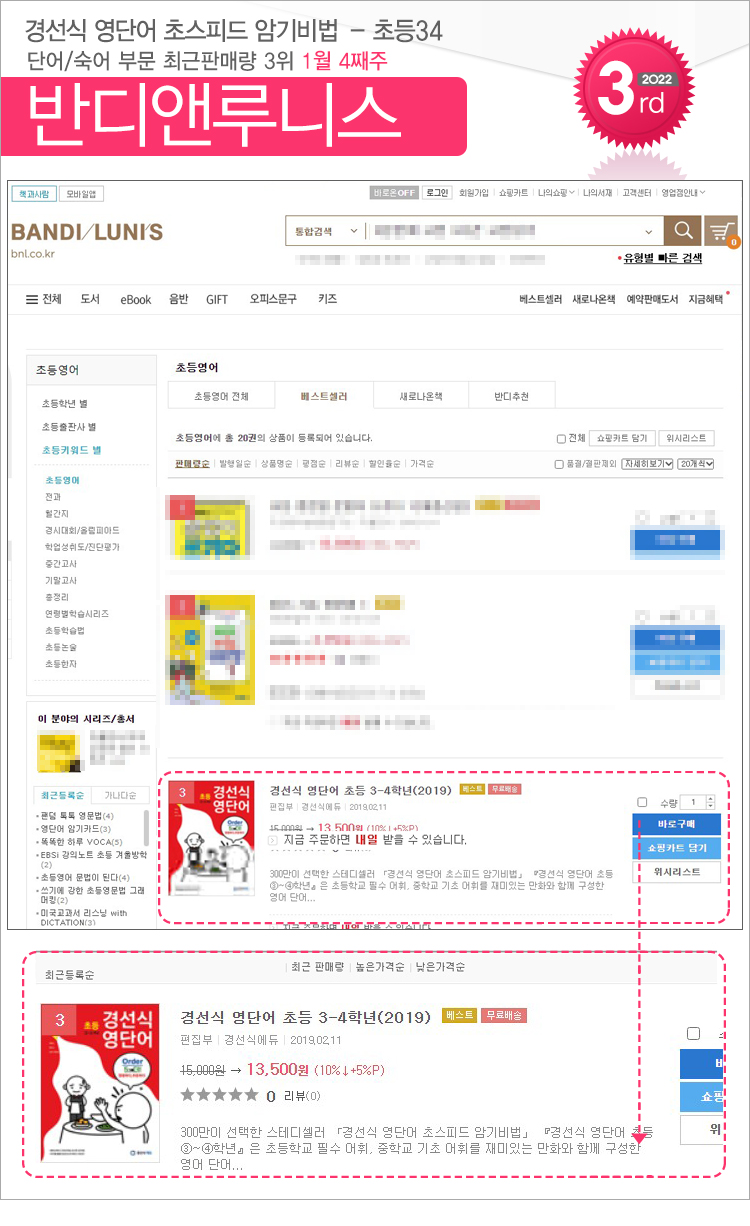The image size is (750, 1226).
Task: Toggle the 바로온OFF switch
Action: click(394, 192)
